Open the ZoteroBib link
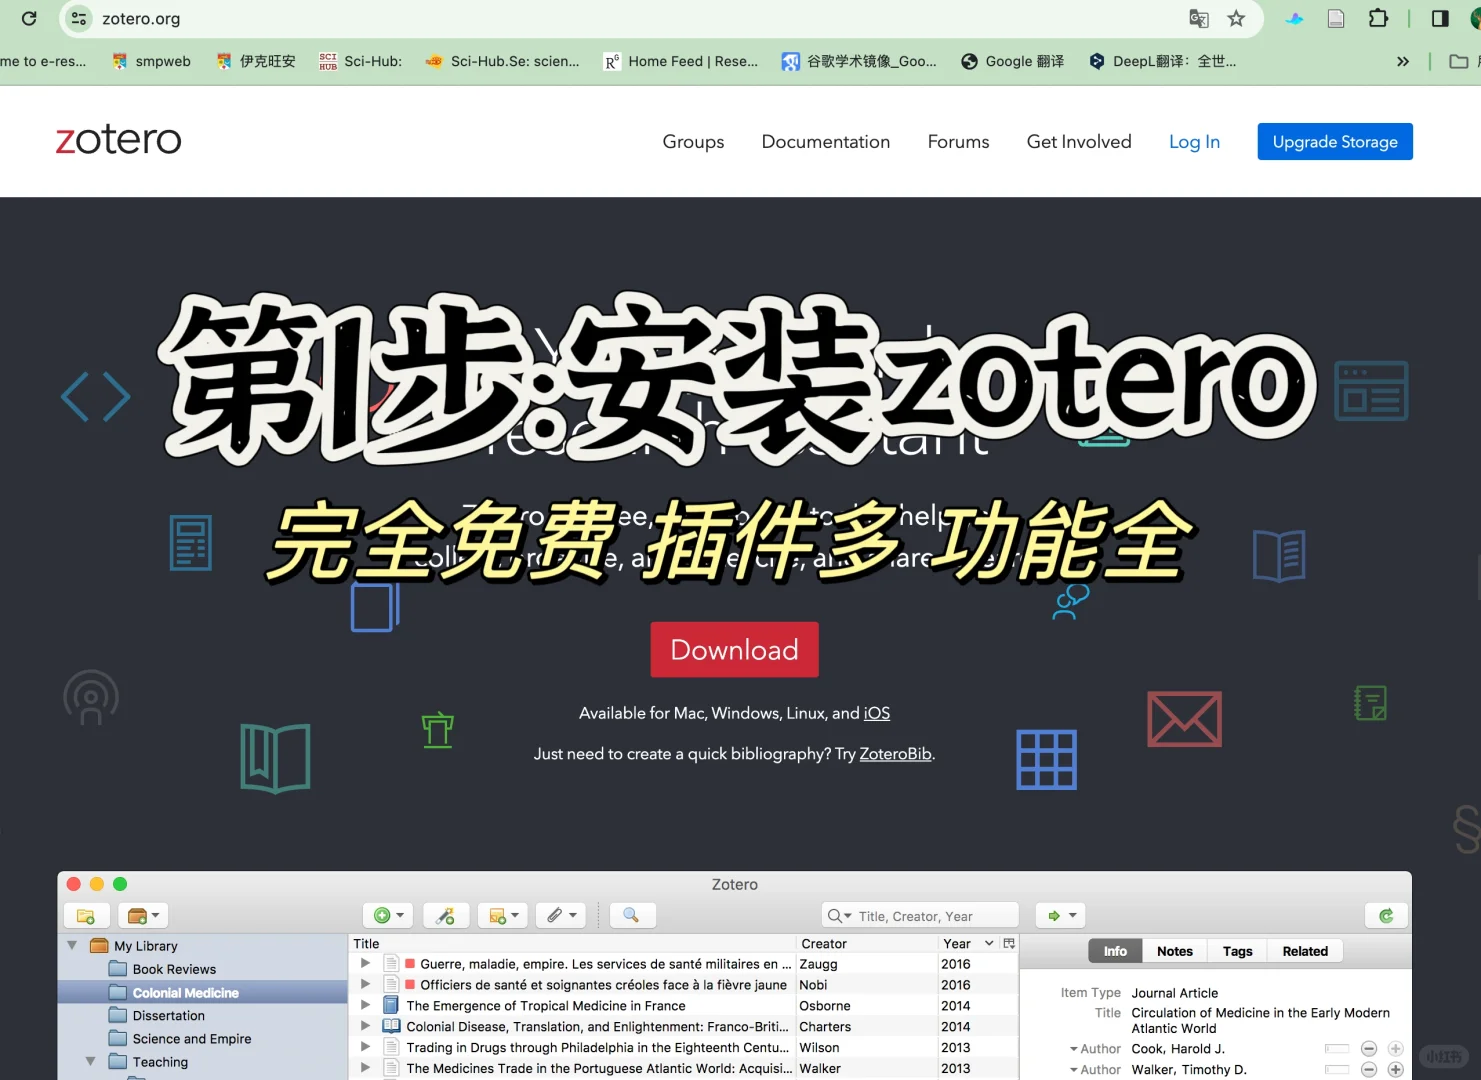 895,753
